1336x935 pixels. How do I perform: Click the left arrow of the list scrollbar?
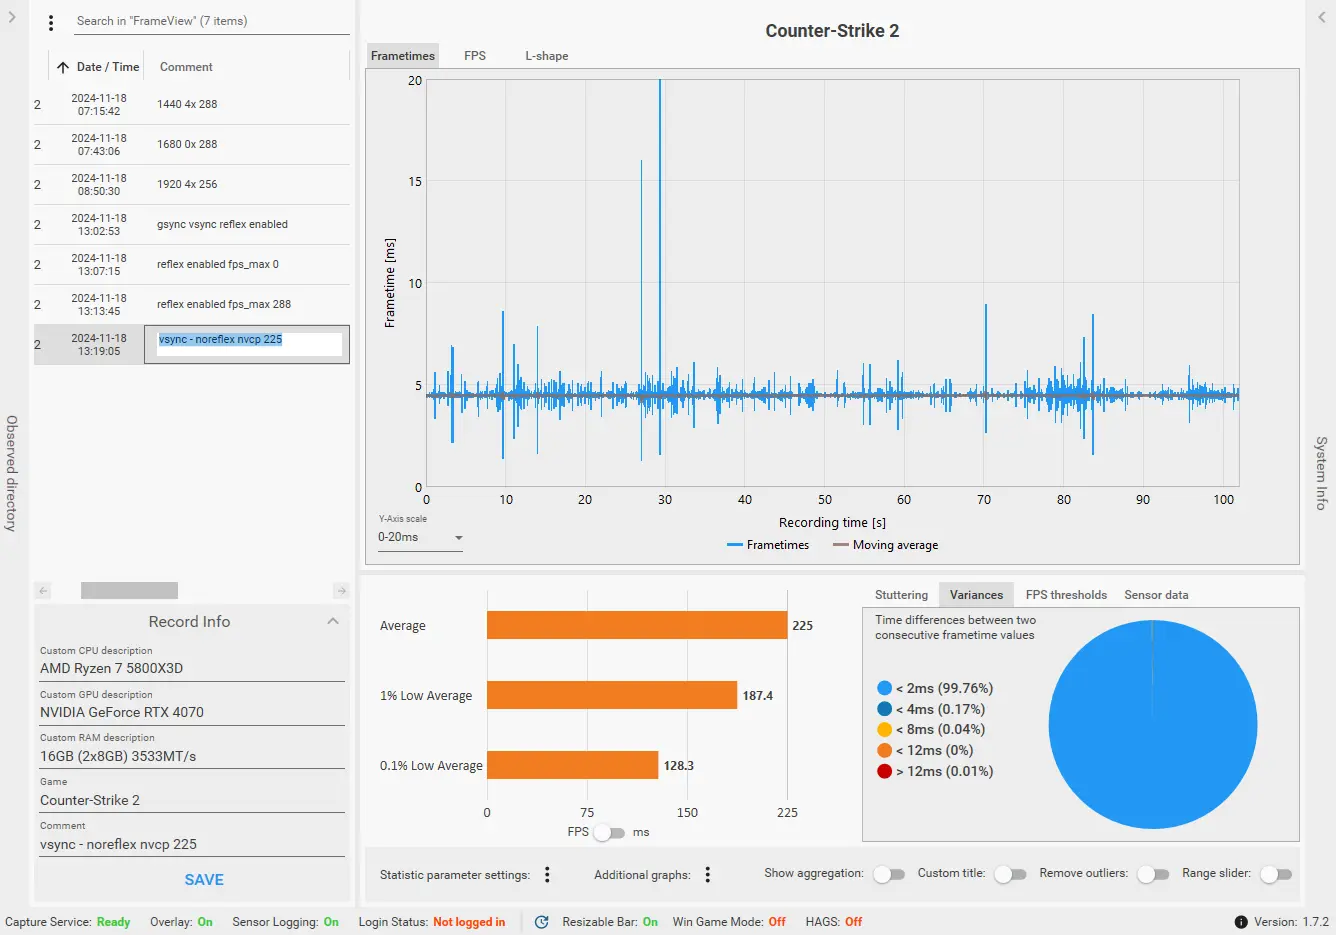pyautogui.click(x=43, y=591)
